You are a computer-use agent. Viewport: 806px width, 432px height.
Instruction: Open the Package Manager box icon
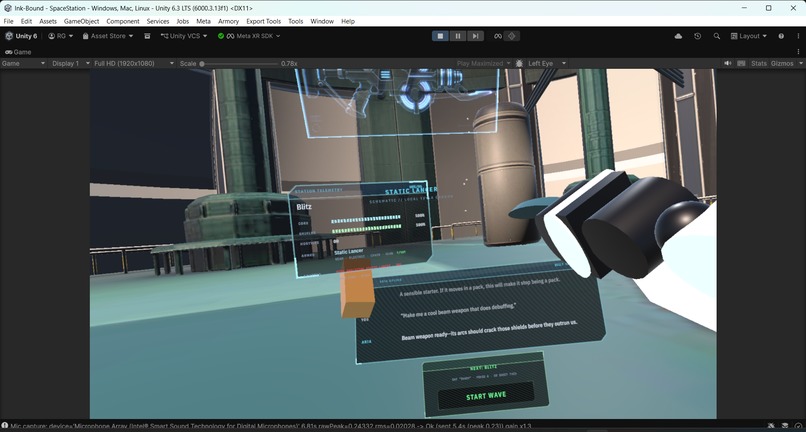(x=147, y=36)
